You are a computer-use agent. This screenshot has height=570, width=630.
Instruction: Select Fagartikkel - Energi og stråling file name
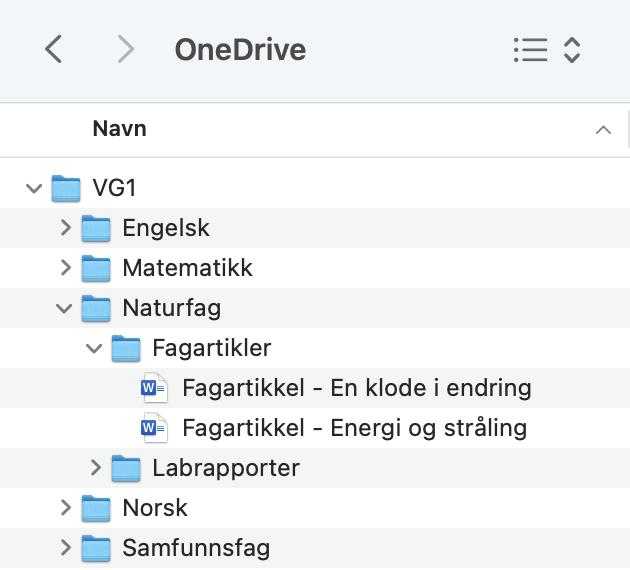click(354, 428)
